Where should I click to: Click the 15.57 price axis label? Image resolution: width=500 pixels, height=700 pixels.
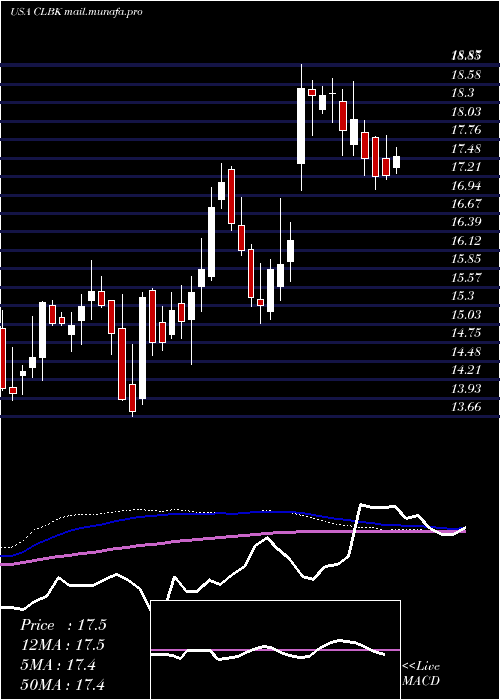(466, 278)
